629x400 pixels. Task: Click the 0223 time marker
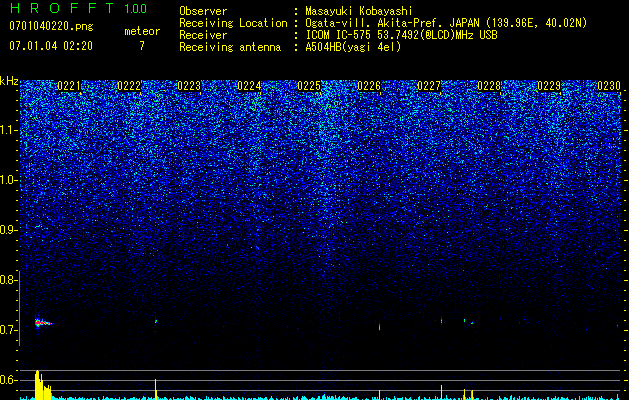[189, 86]
